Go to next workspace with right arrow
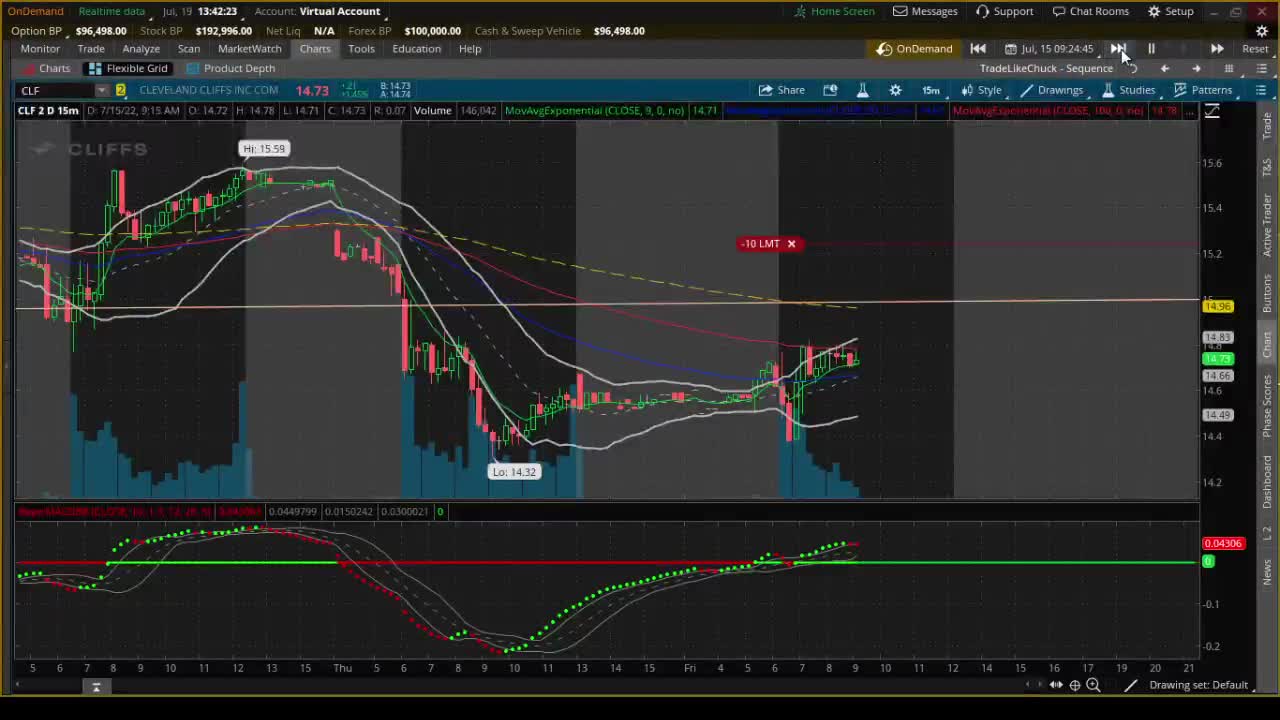 tap(1196, 68)
